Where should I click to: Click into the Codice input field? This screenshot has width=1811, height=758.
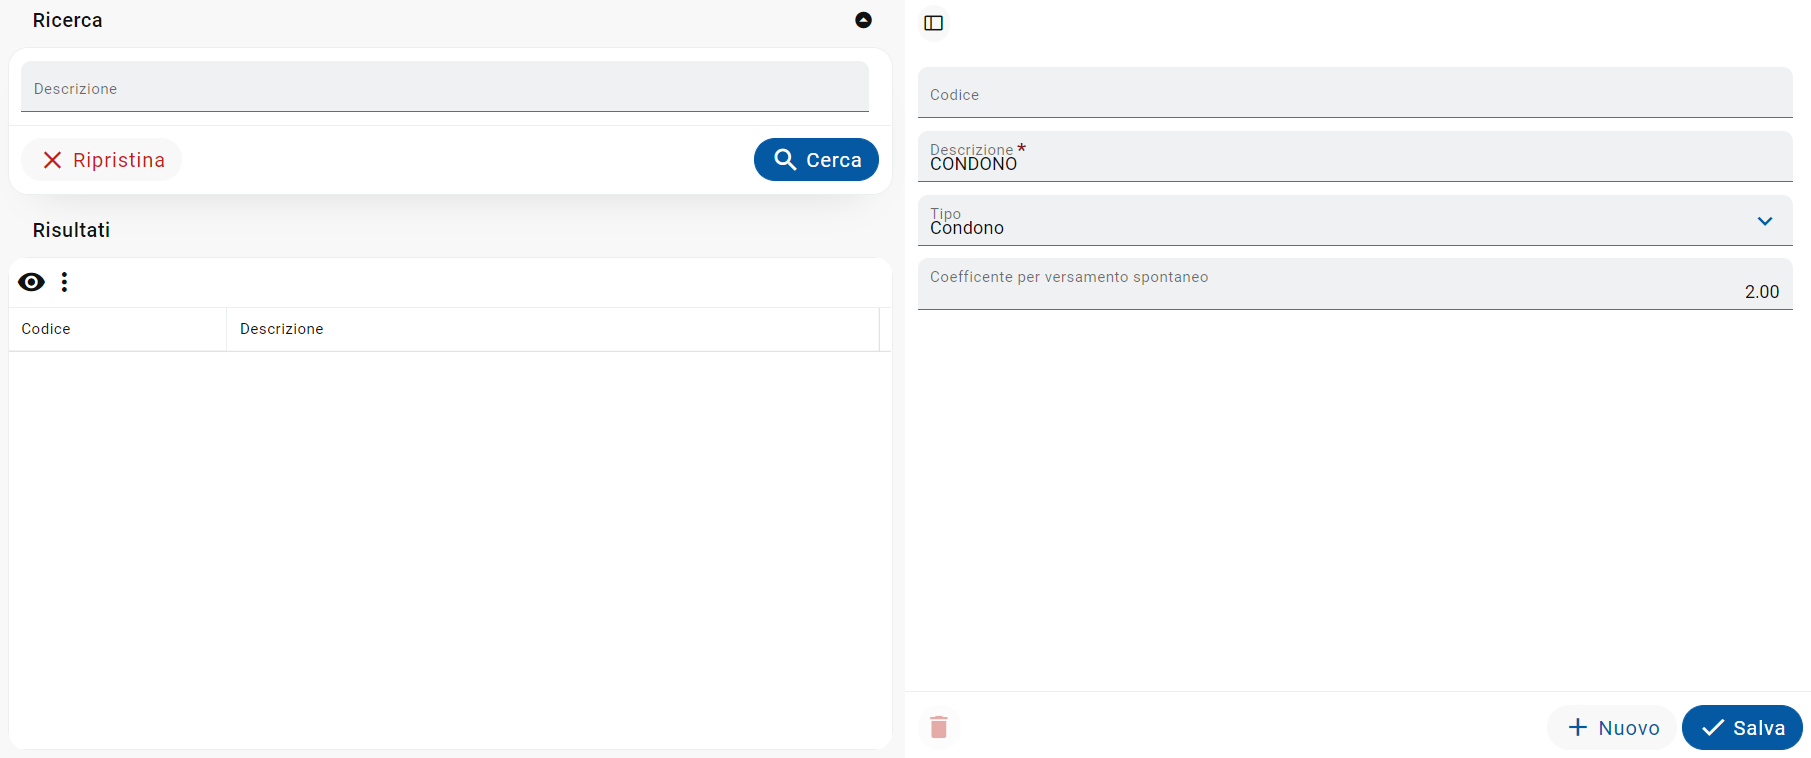point(1355,93)
